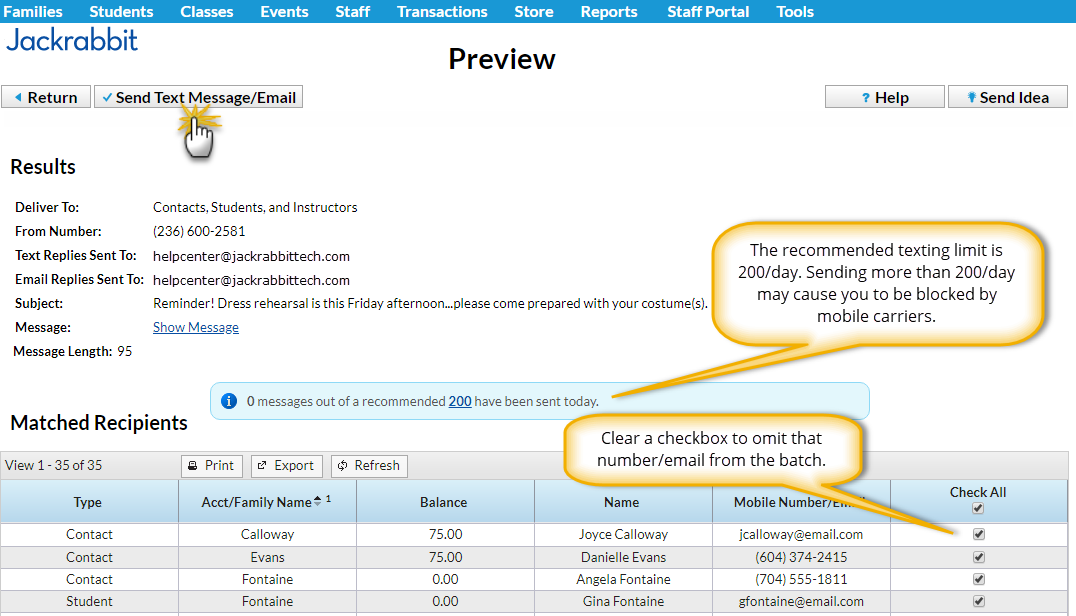Click the Show Message link
1076x616 pixels.
coord(196,327)
